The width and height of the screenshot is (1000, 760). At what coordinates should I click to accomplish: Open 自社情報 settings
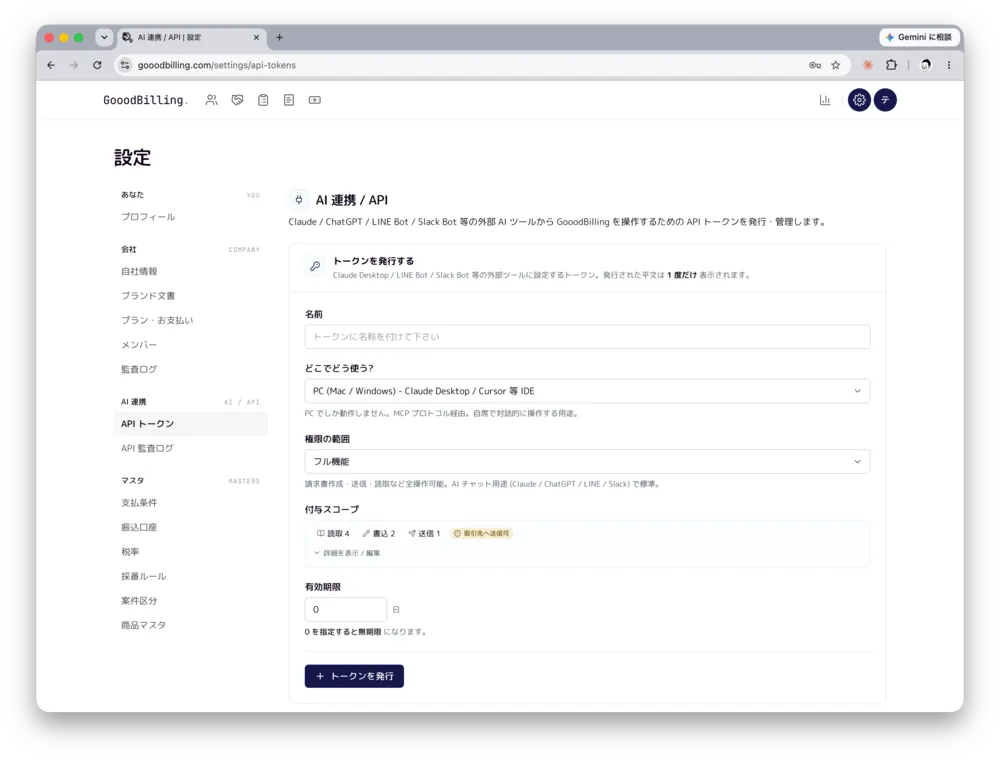[139, 271]
